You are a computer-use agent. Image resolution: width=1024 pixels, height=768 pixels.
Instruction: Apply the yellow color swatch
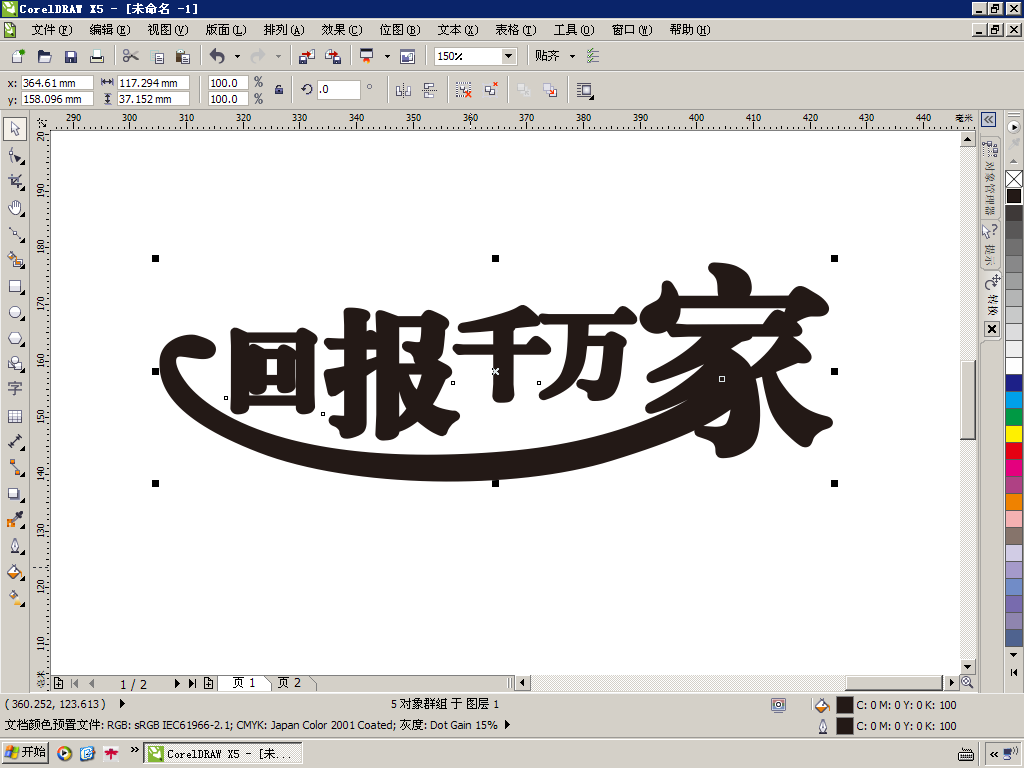tap(1014, 434)
